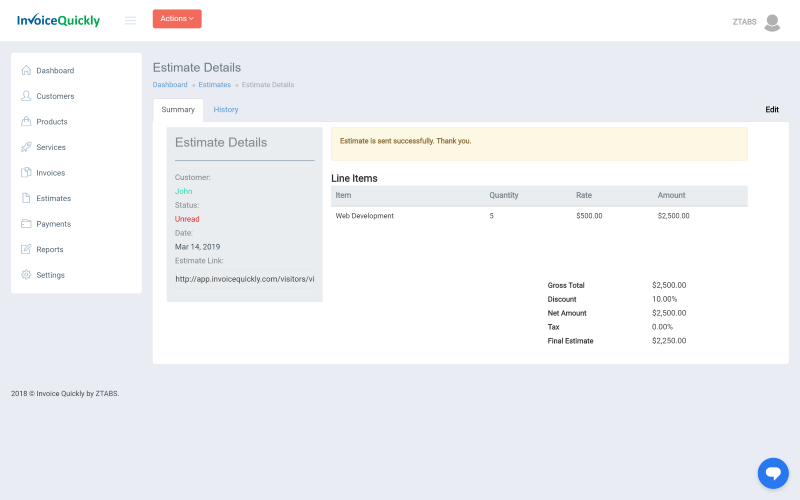The height and width of the screenshot is (500, 800).
Task: Click the InvoiceQuickly logo
Action: point(58,20)
